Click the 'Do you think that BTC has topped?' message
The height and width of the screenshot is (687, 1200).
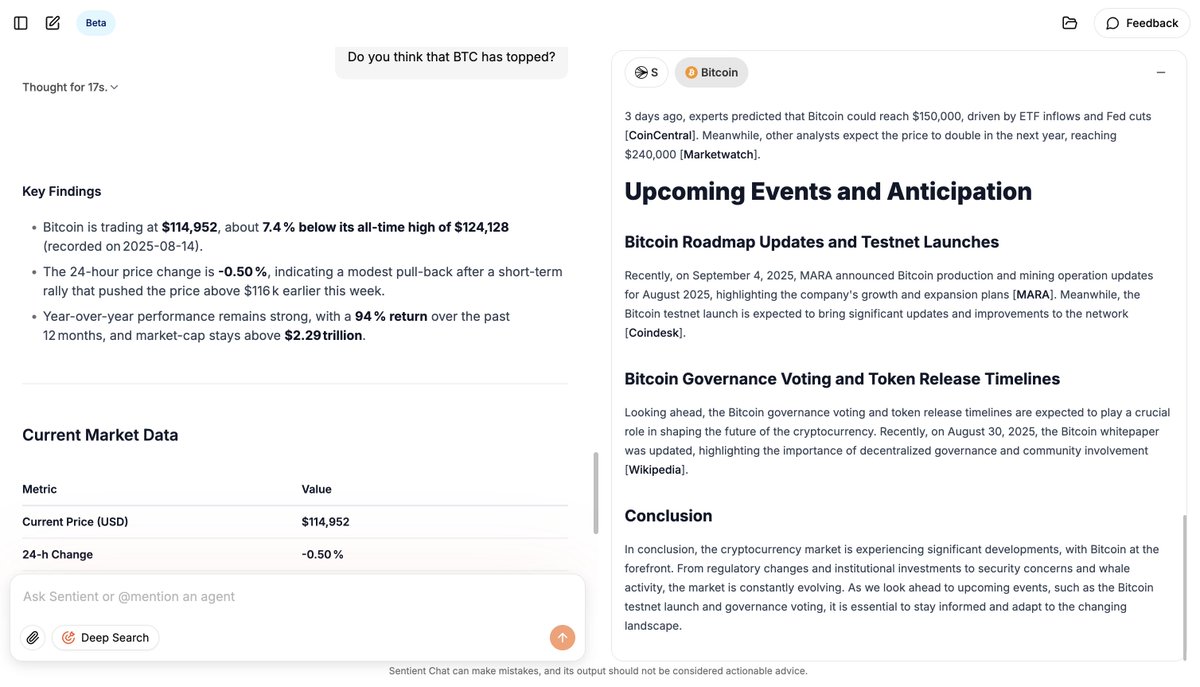451,56
